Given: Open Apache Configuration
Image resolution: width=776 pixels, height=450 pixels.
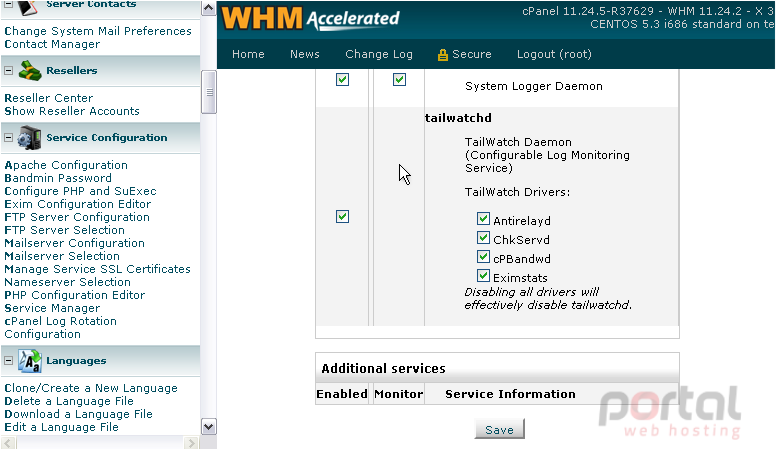Looking at the screenshot, I should click(x=66, y=165).
